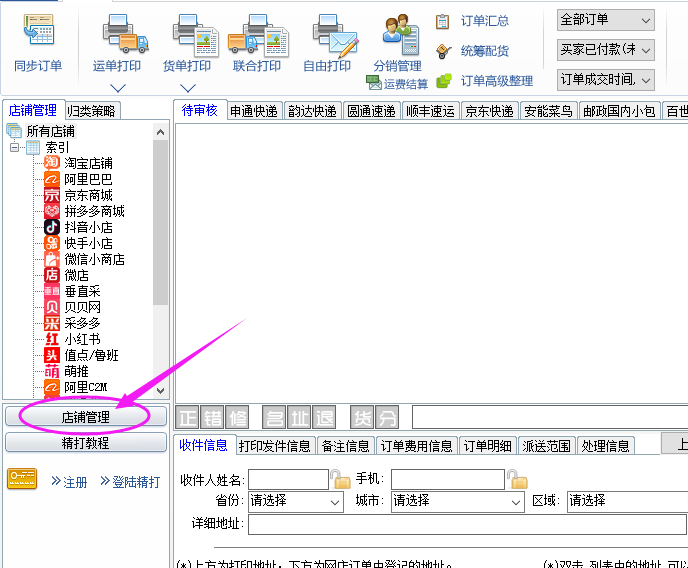Click the 登陆精打 login link
The width and height of the screenshot is (688, 568).
pos(129,482)
